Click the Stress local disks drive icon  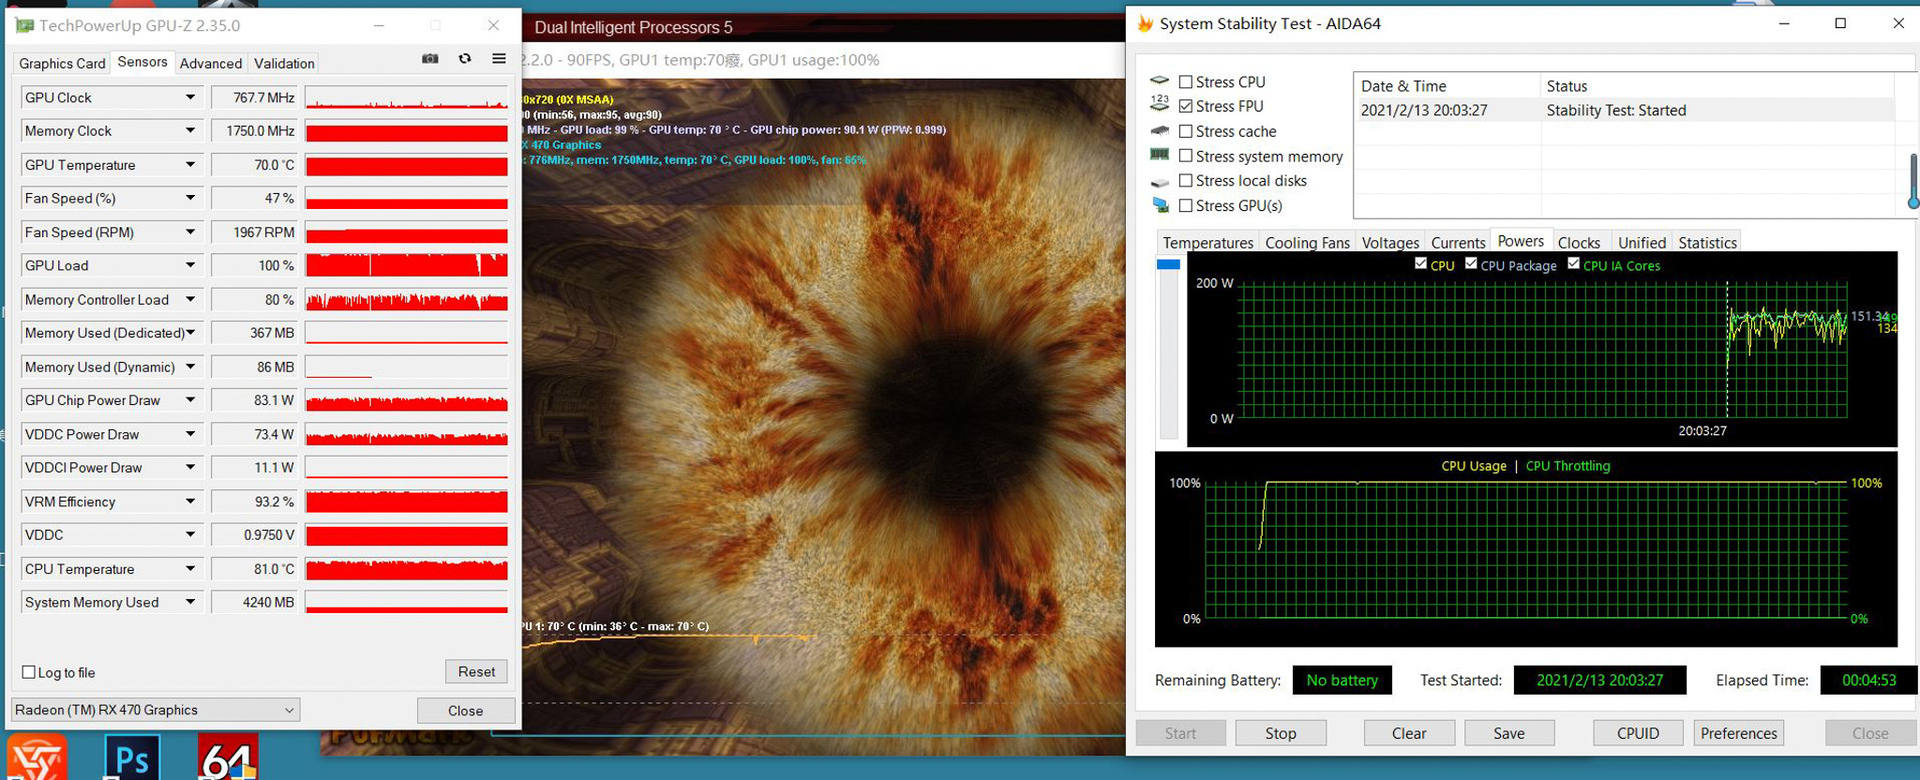tap(1160, 182)
